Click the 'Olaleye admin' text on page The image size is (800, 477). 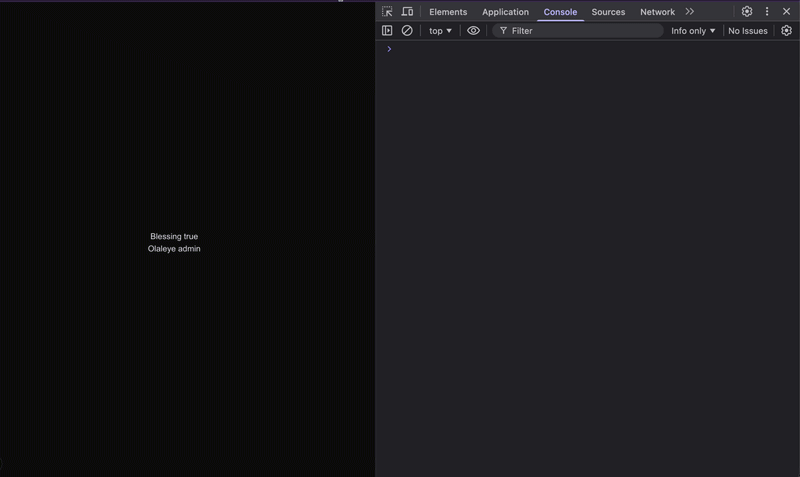point(174,248)
